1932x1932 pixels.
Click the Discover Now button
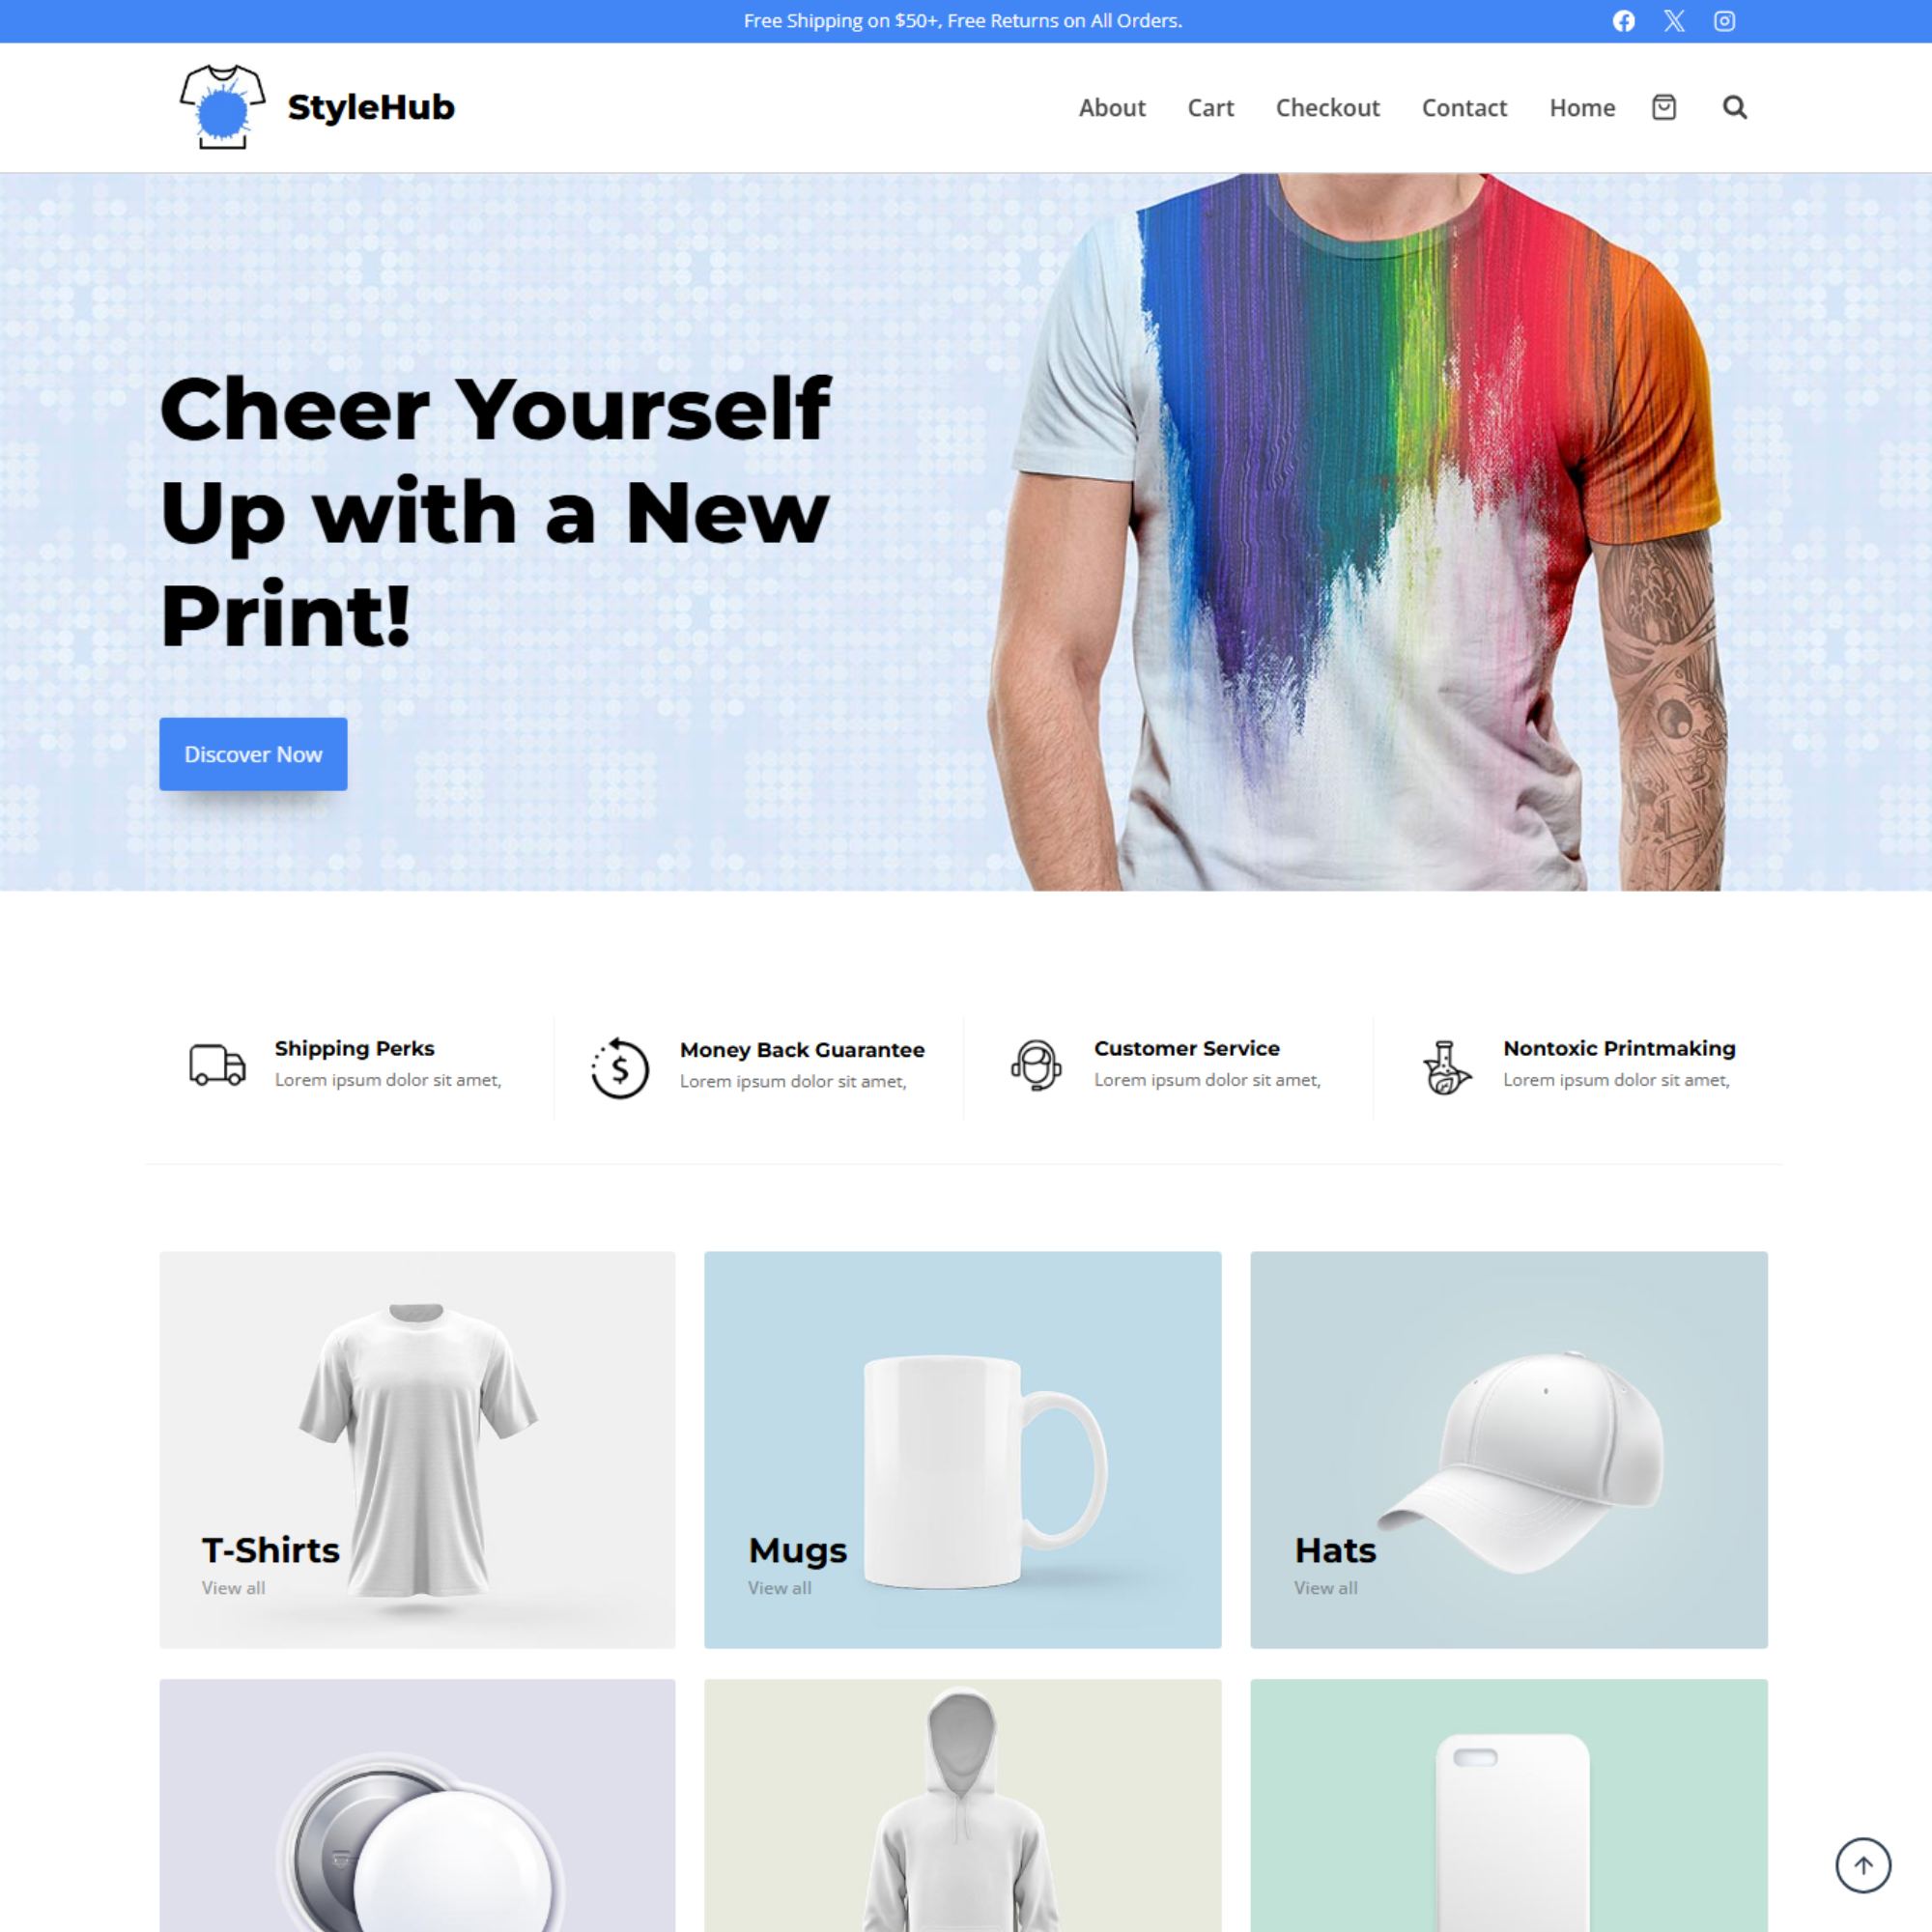coord(253,754)
